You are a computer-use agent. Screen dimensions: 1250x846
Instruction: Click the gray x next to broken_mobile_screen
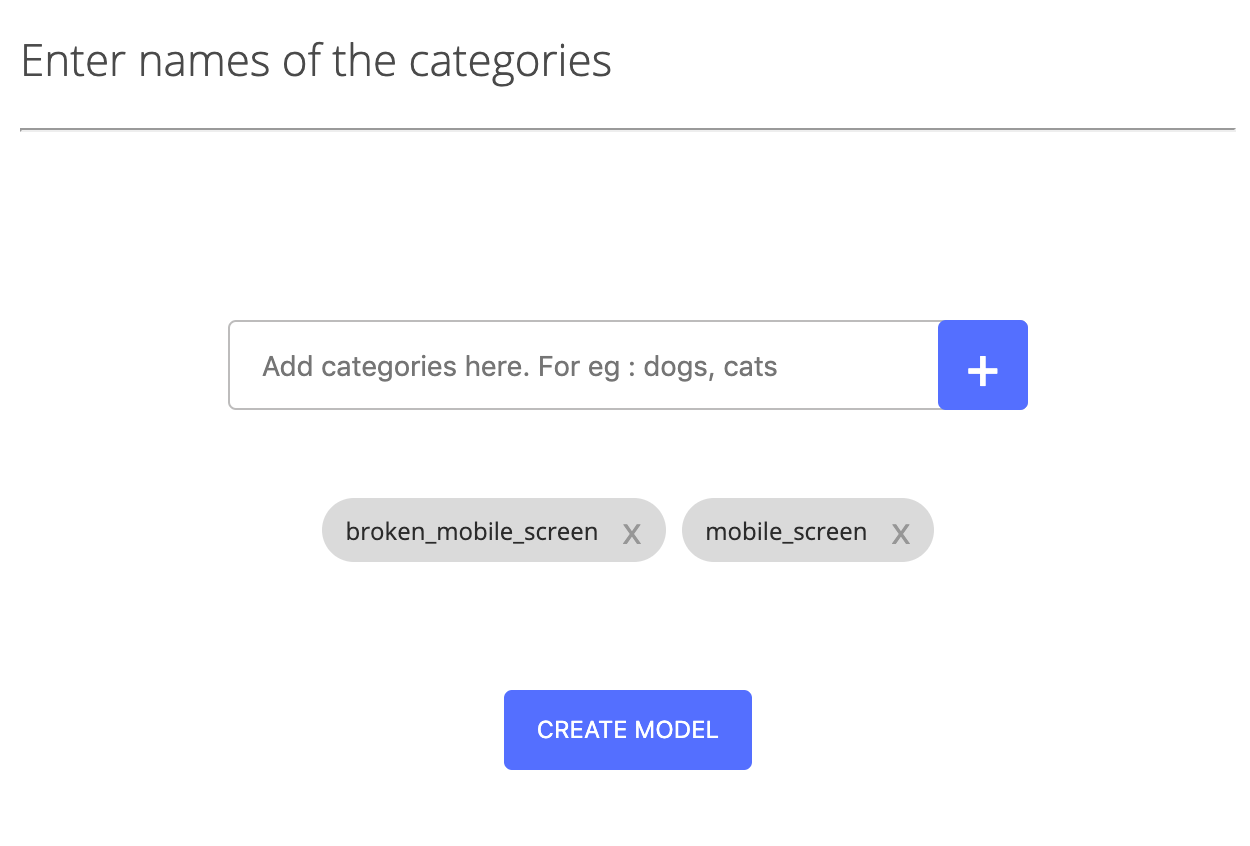632,532
